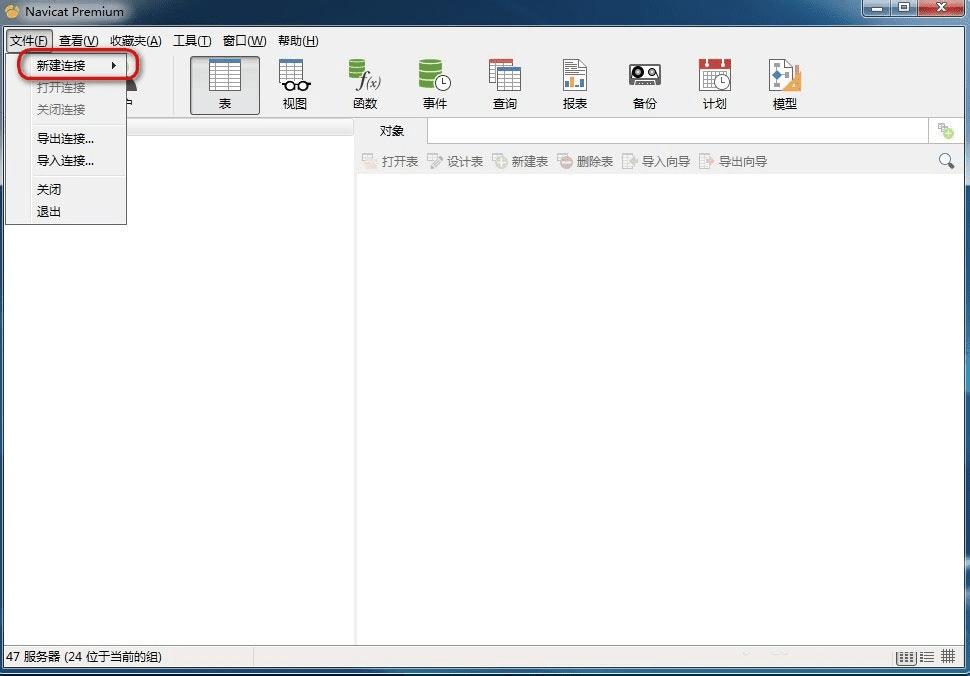This screenshot has width=970, height=676.
Task: Open the 事件 (Event) toolbar icon
Action: click(x=434, y=85)
